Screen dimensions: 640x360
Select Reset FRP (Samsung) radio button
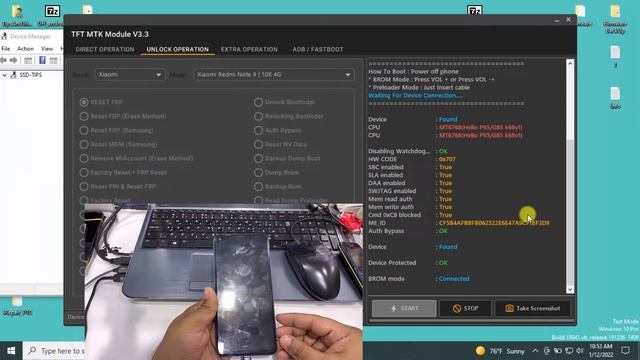(84, 130)
